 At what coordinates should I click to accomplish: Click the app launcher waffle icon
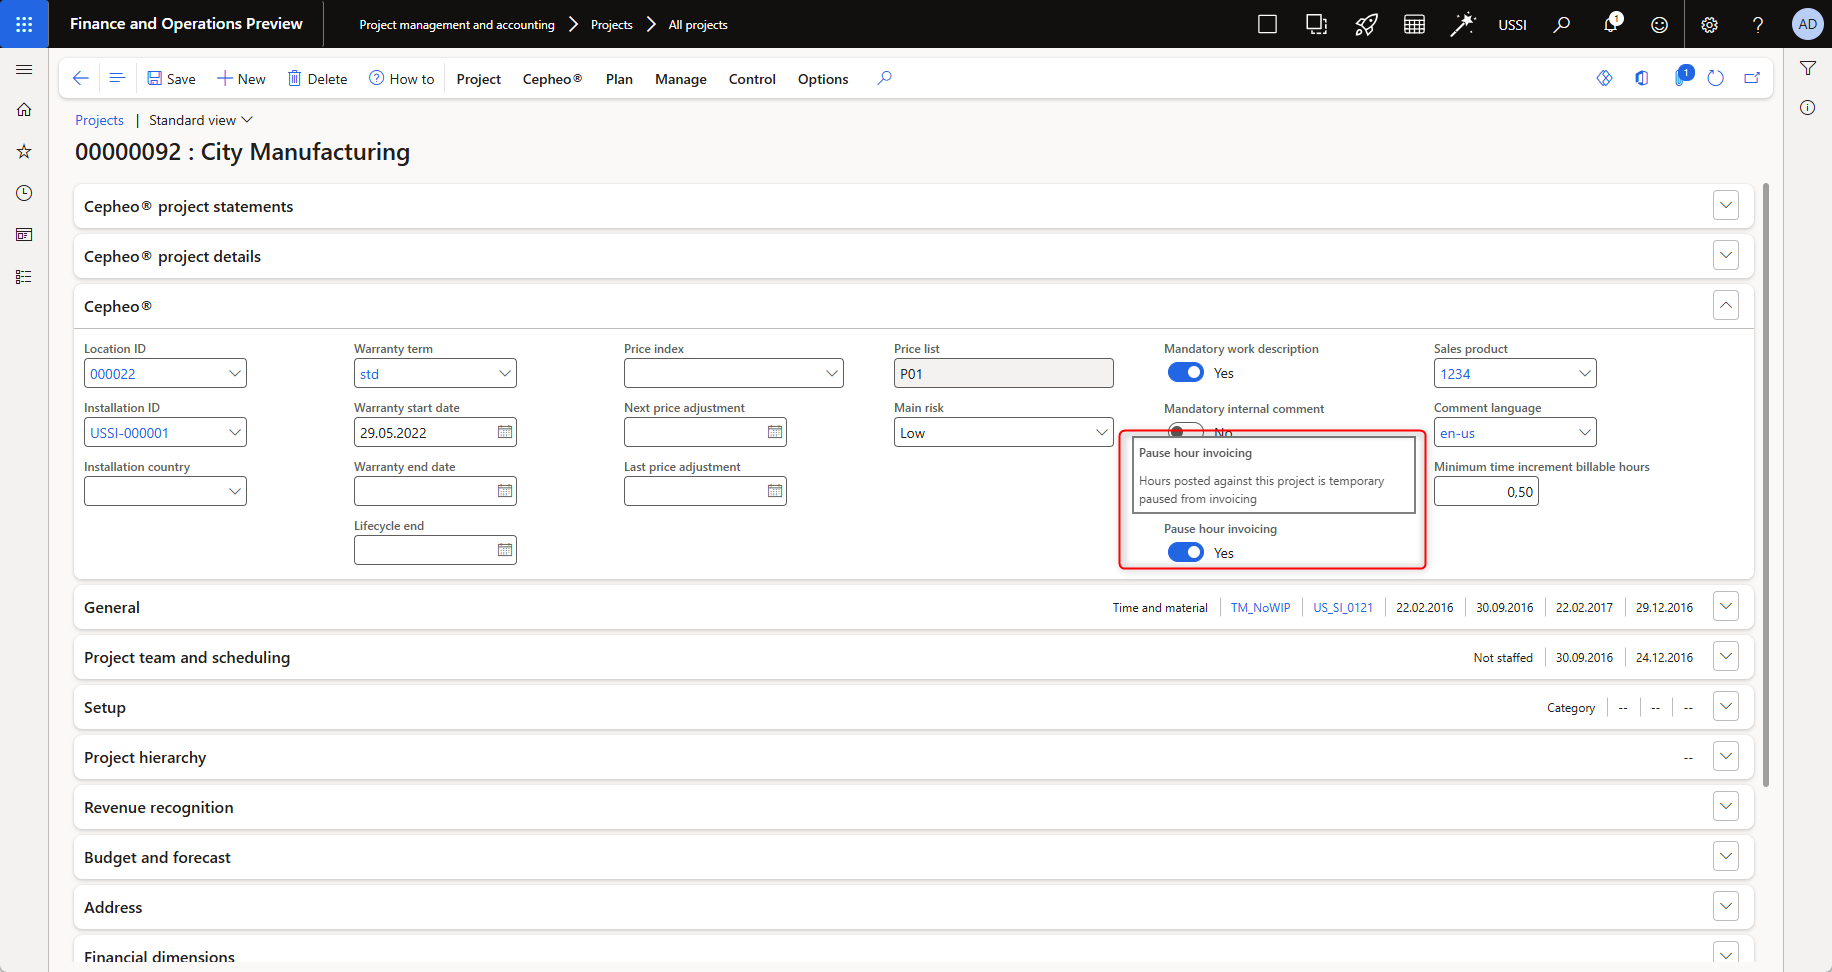tap(24, 24)
